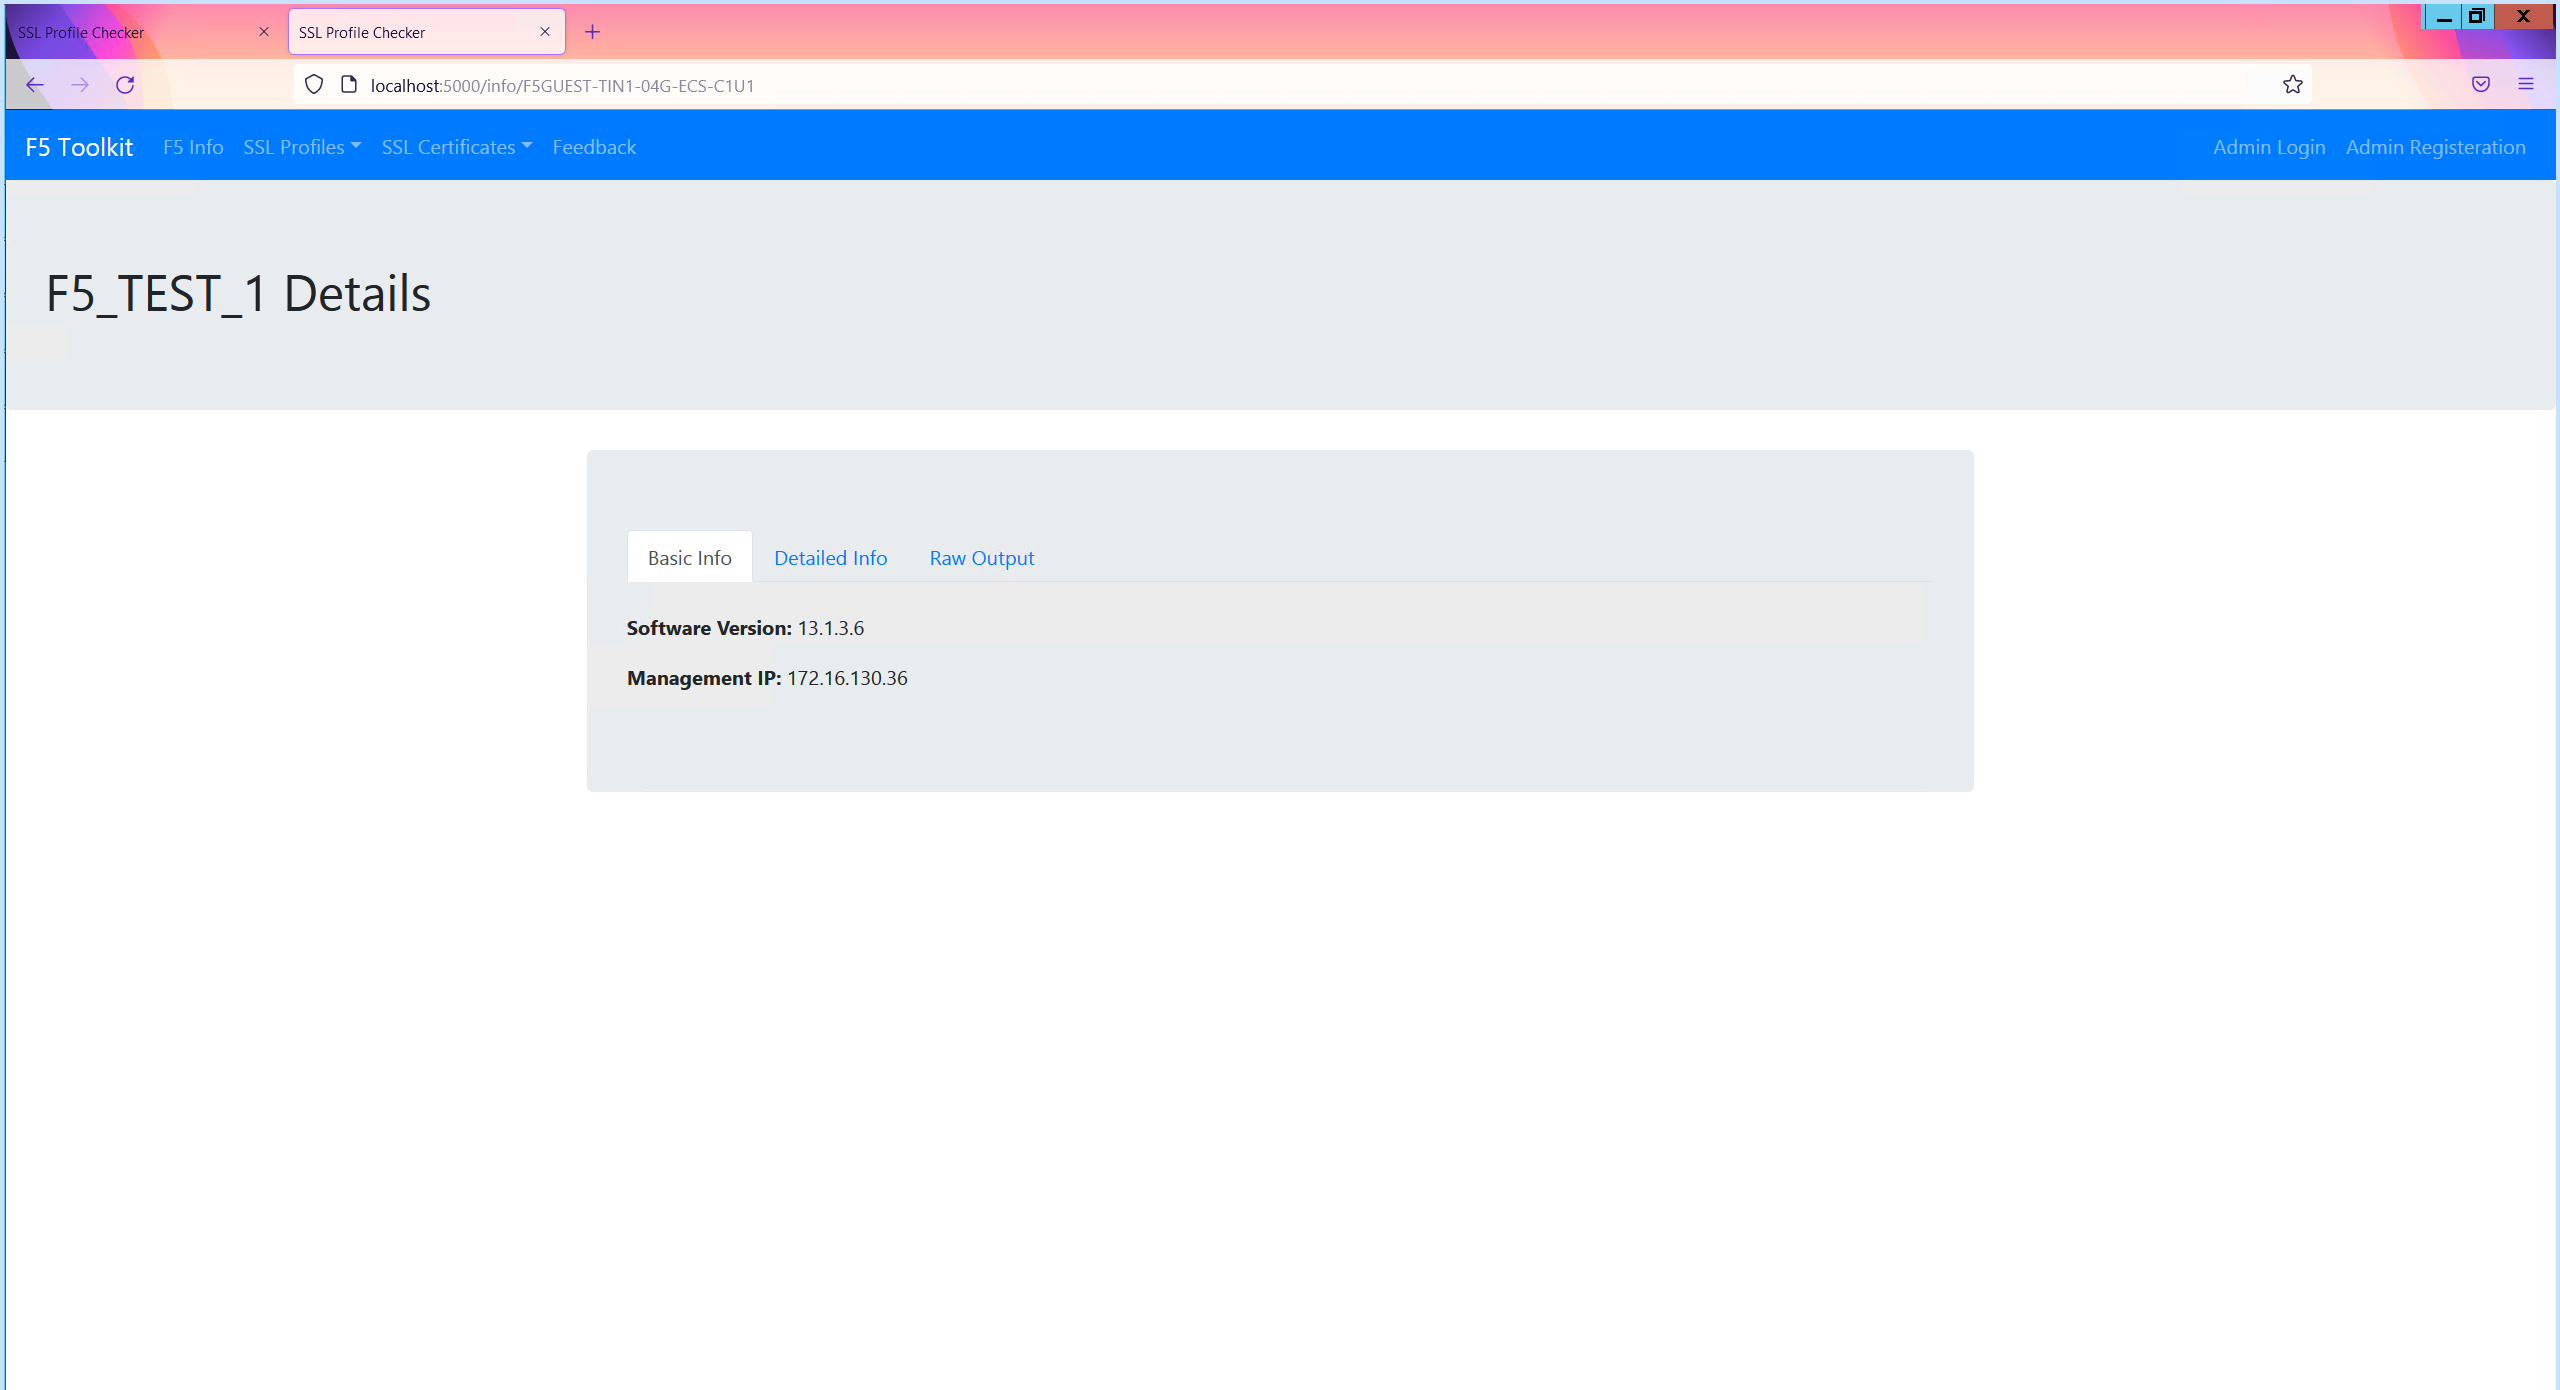Bookmark this page with the star
The width and height of the screenshot is (2560, 1390).
tap(2292, 85)
